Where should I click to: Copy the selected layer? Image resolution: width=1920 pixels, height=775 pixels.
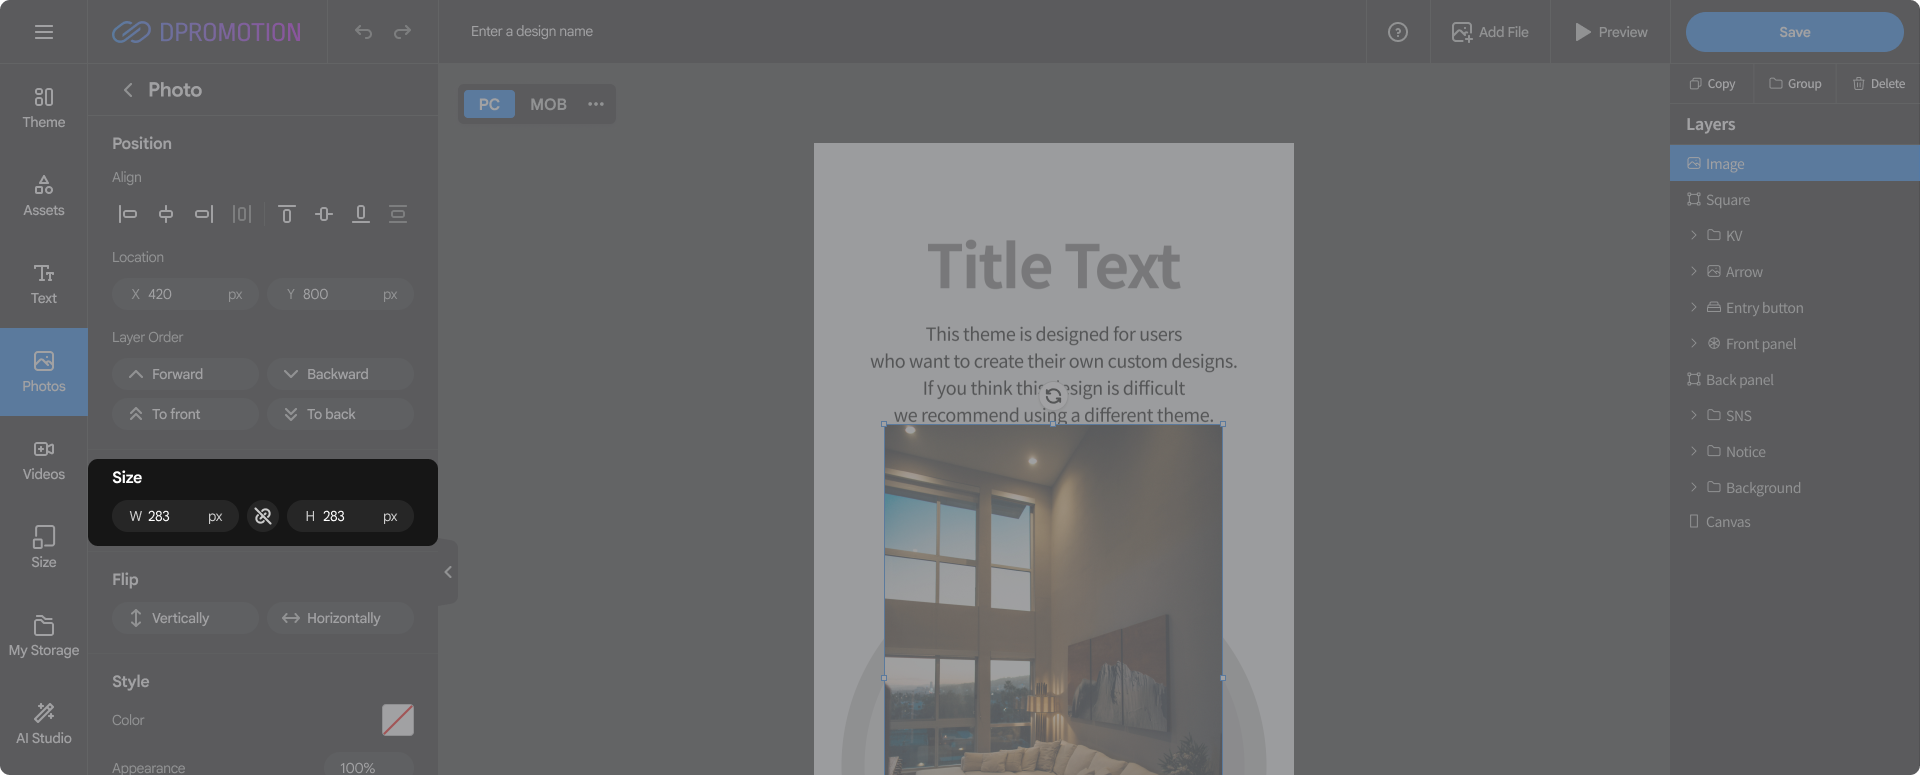pyautogui.click(x=1712, y=84)
